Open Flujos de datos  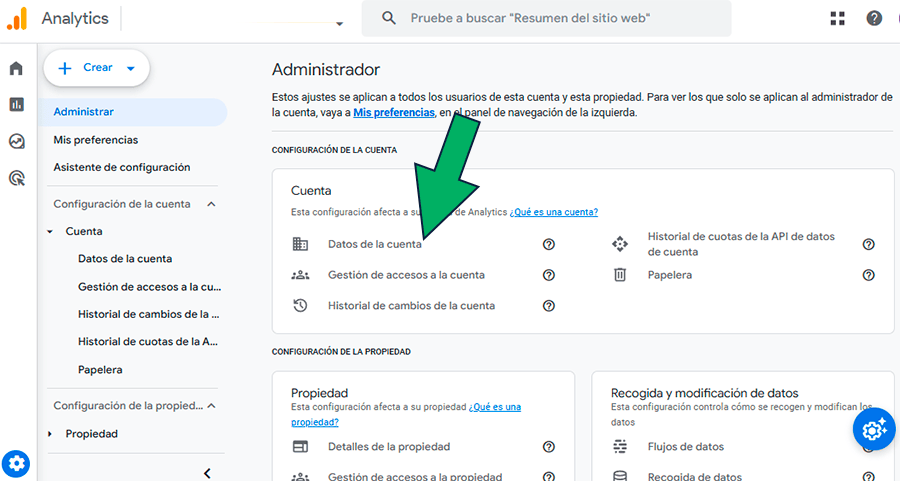686,447
